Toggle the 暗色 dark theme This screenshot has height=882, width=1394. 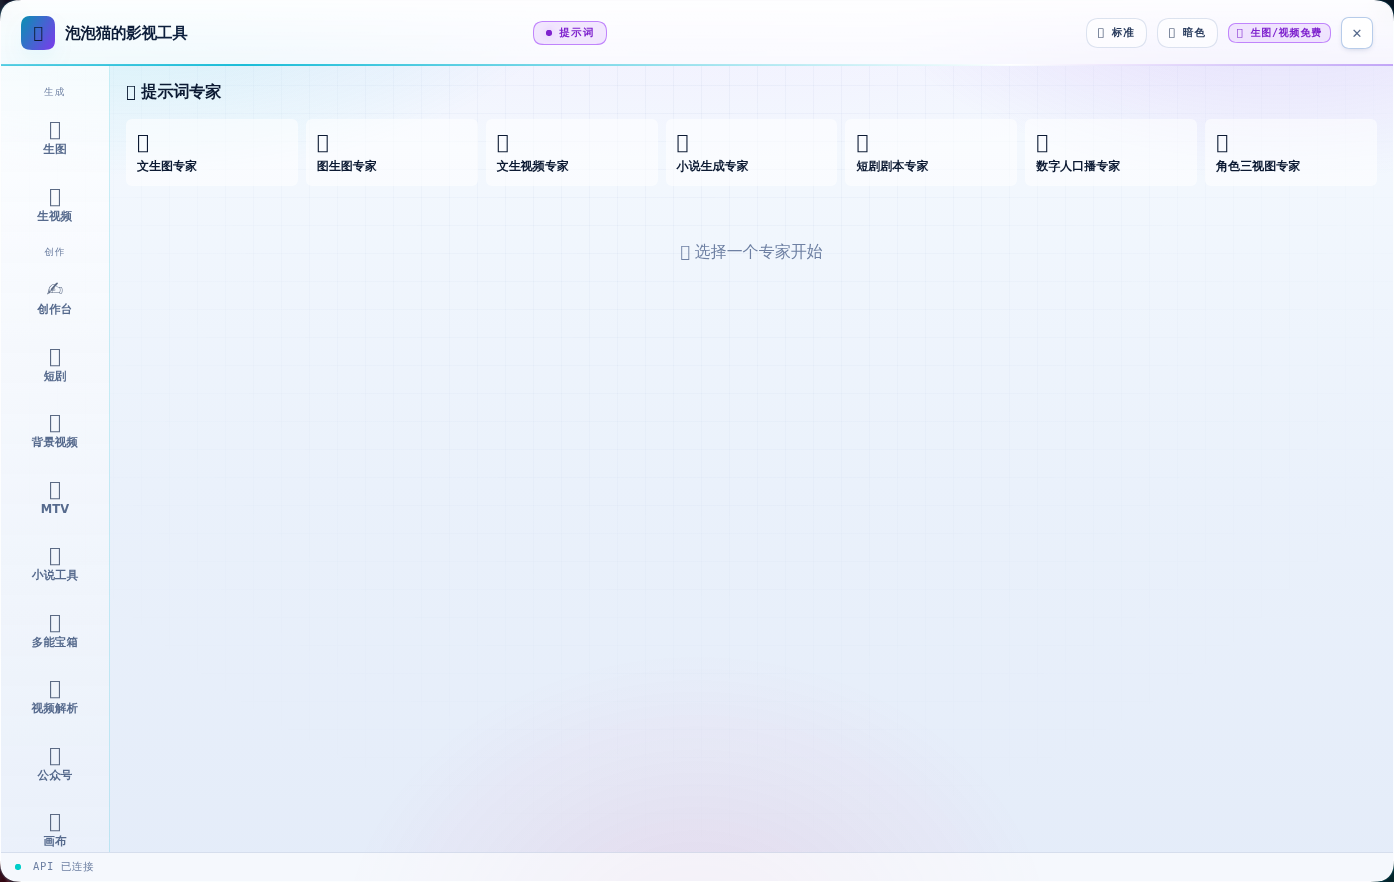(x=1187, y=33)
